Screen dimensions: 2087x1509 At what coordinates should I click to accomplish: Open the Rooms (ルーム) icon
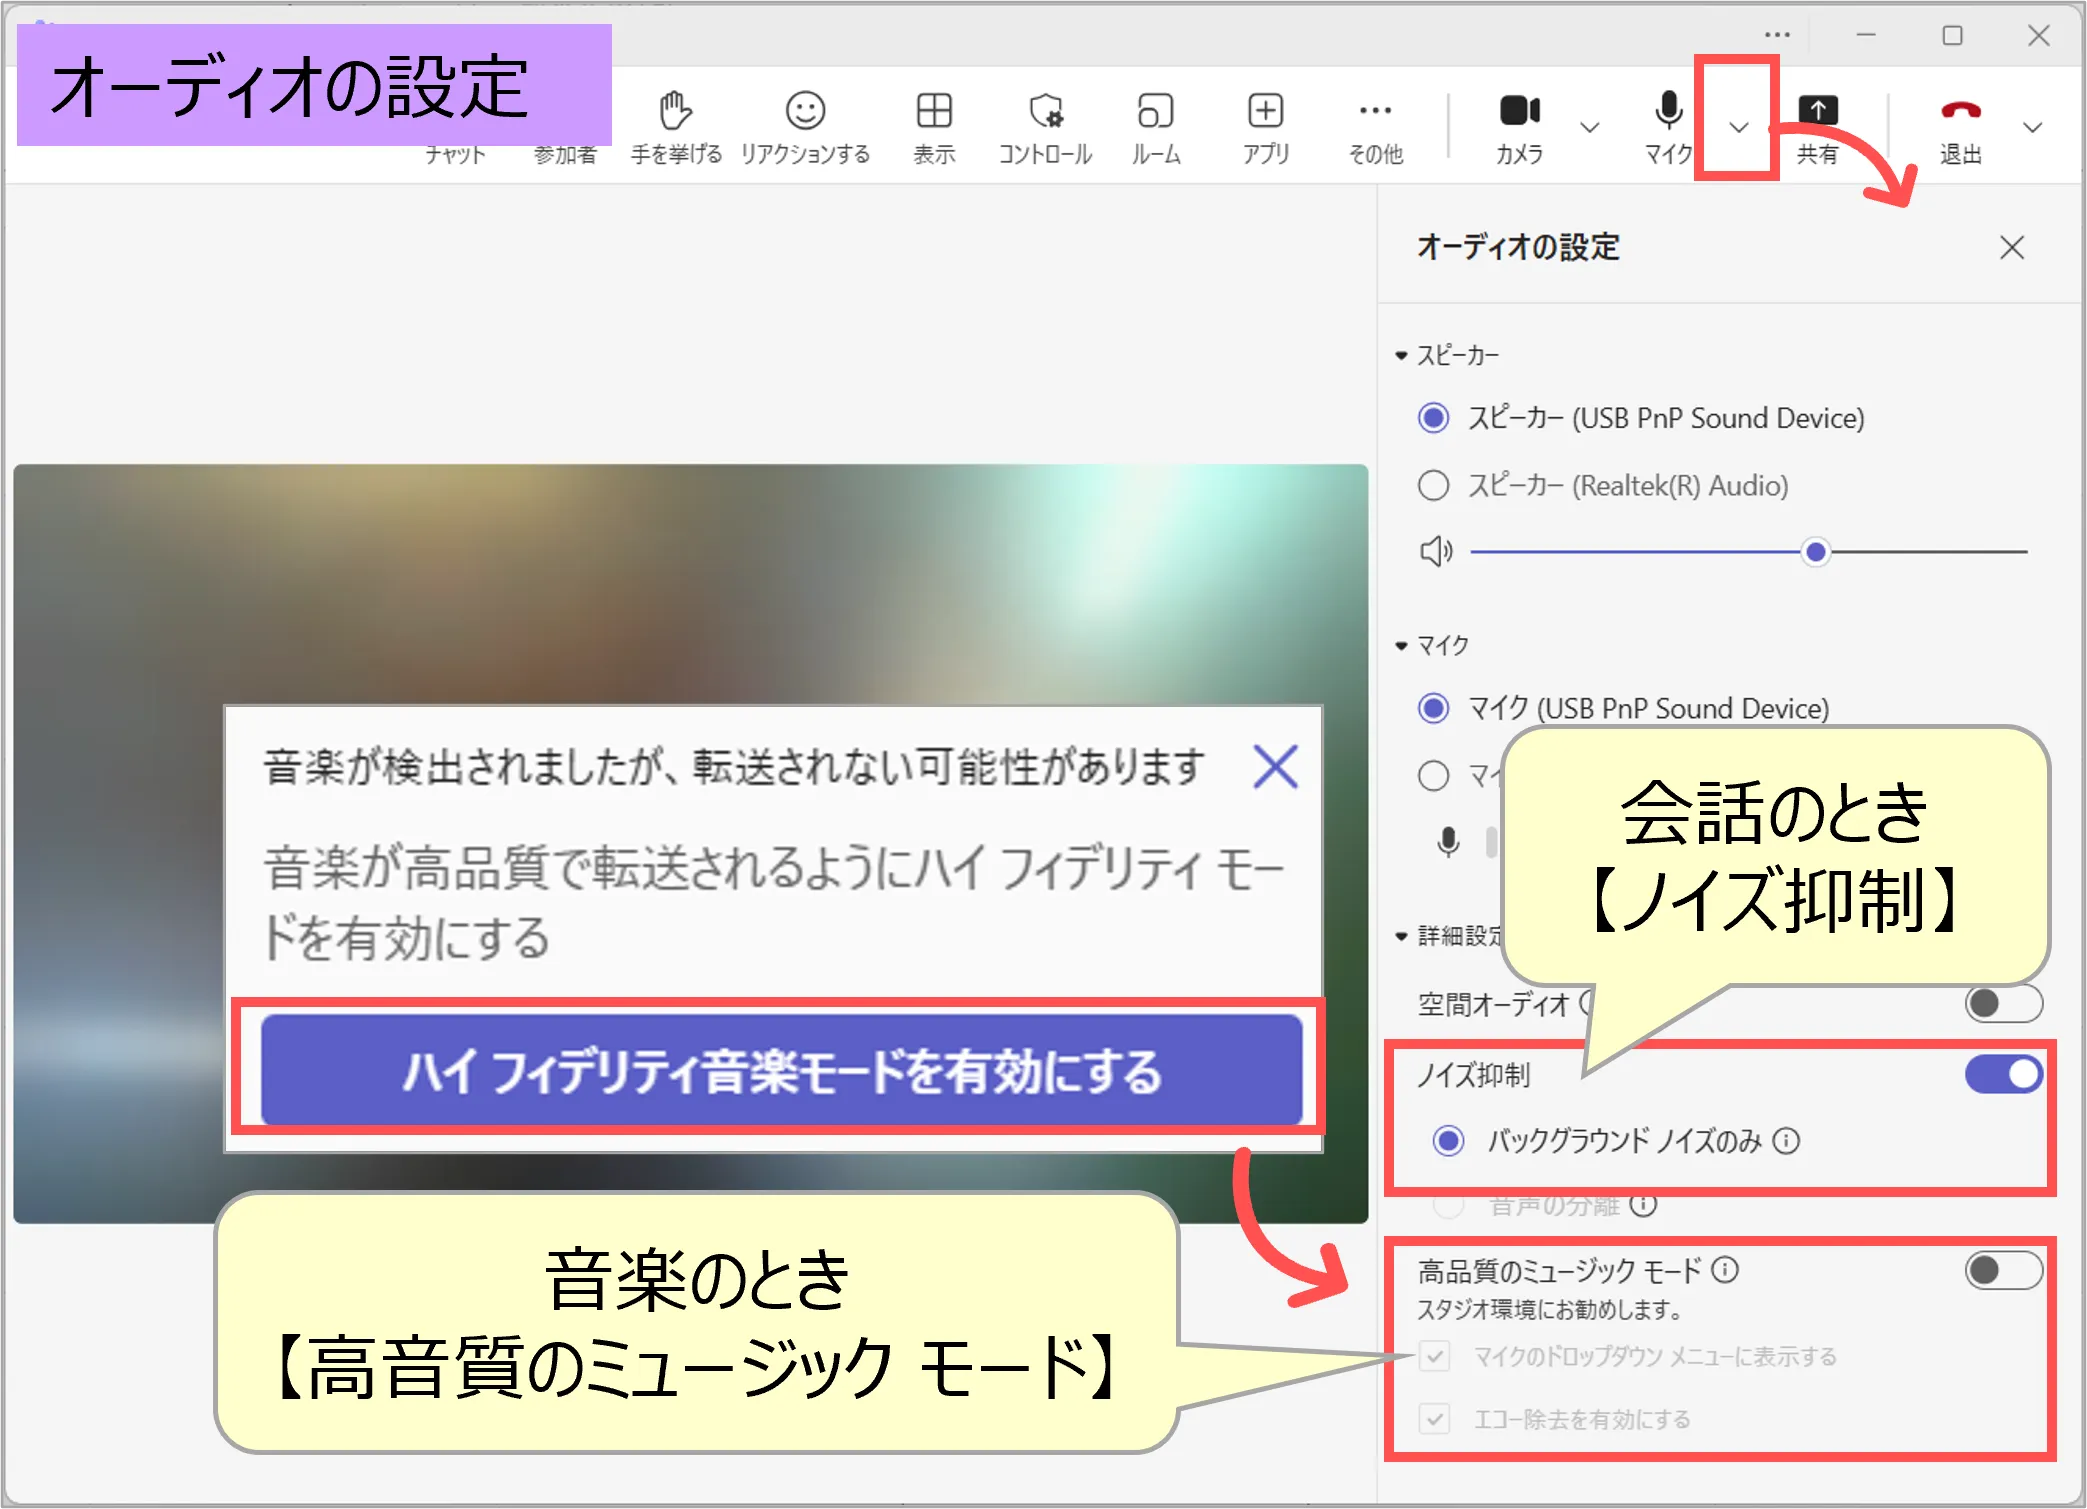1155,111
